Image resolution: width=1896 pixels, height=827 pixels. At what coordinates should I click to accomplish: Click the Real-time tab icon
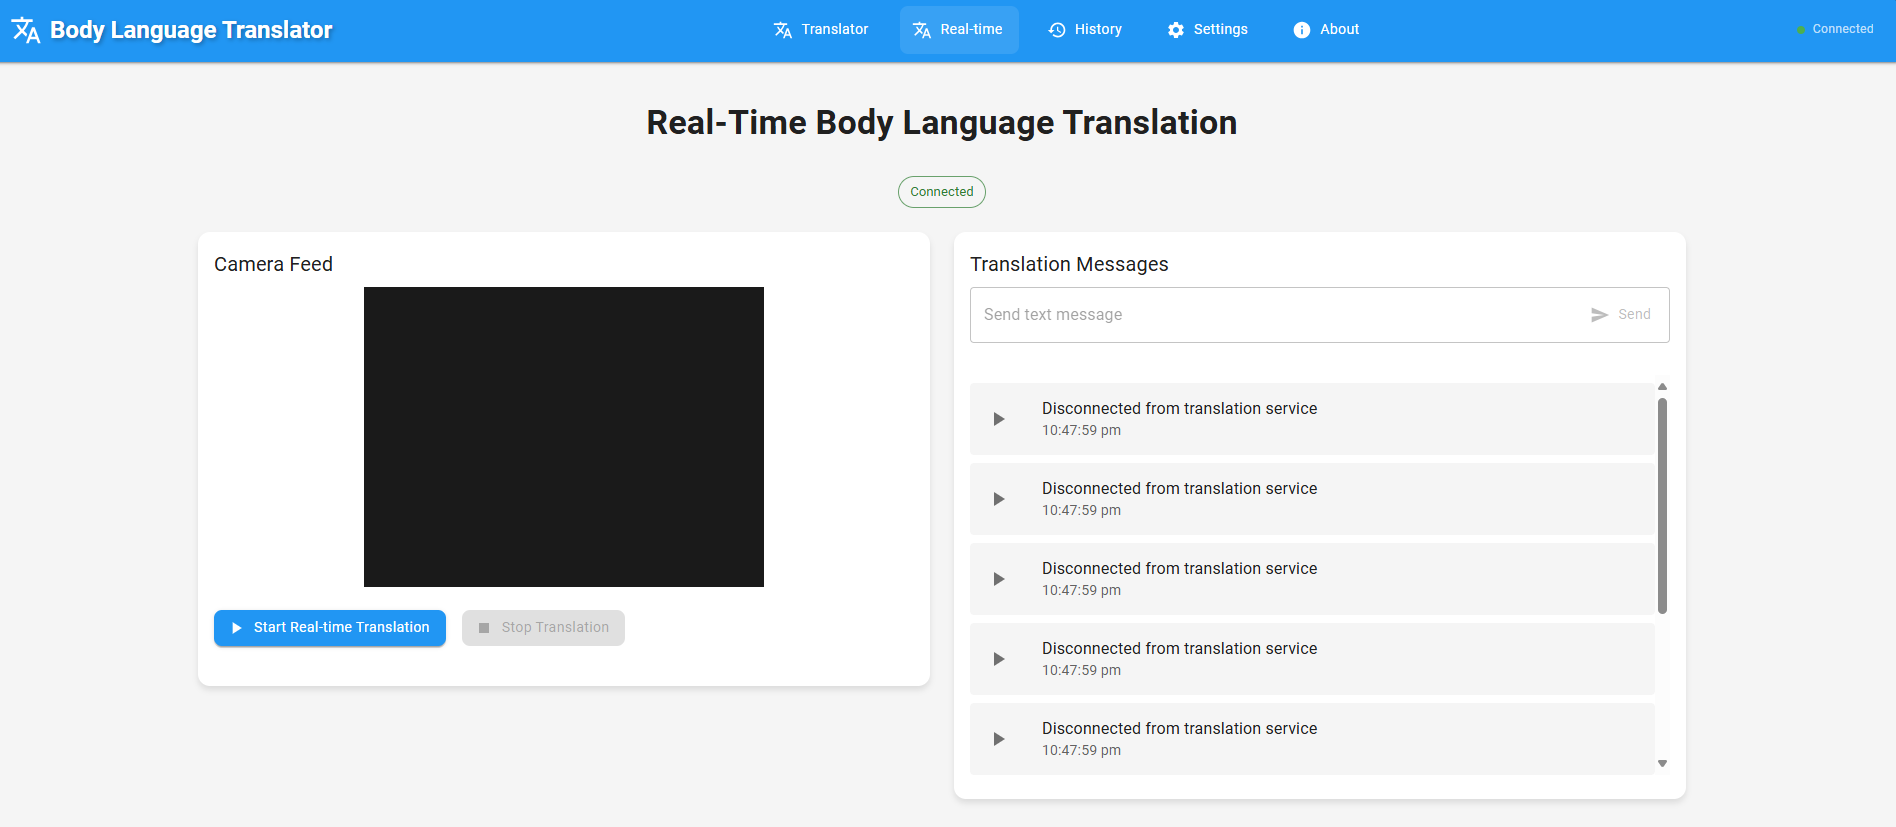(922, 30)
